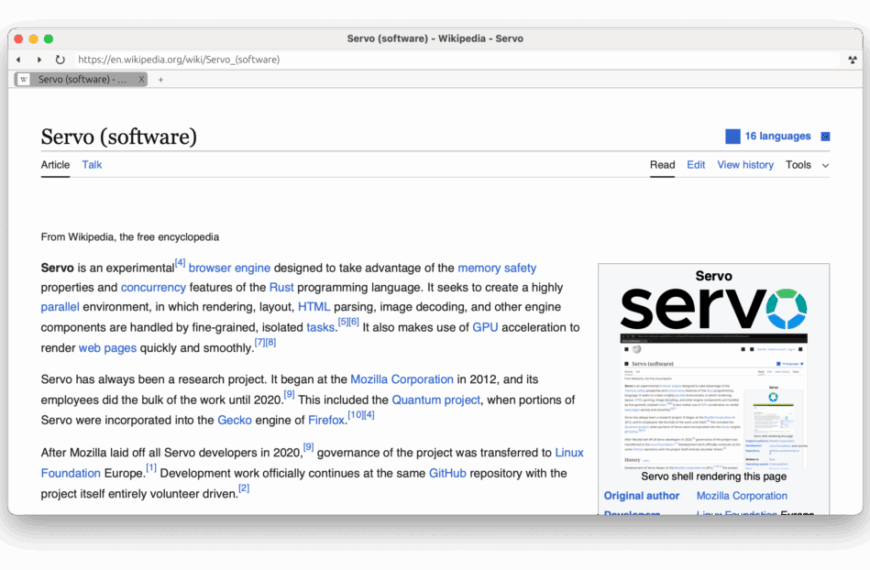The image size is (870, 570).
Task: Click the 16 languages button
Action: (x=777, y=136)
